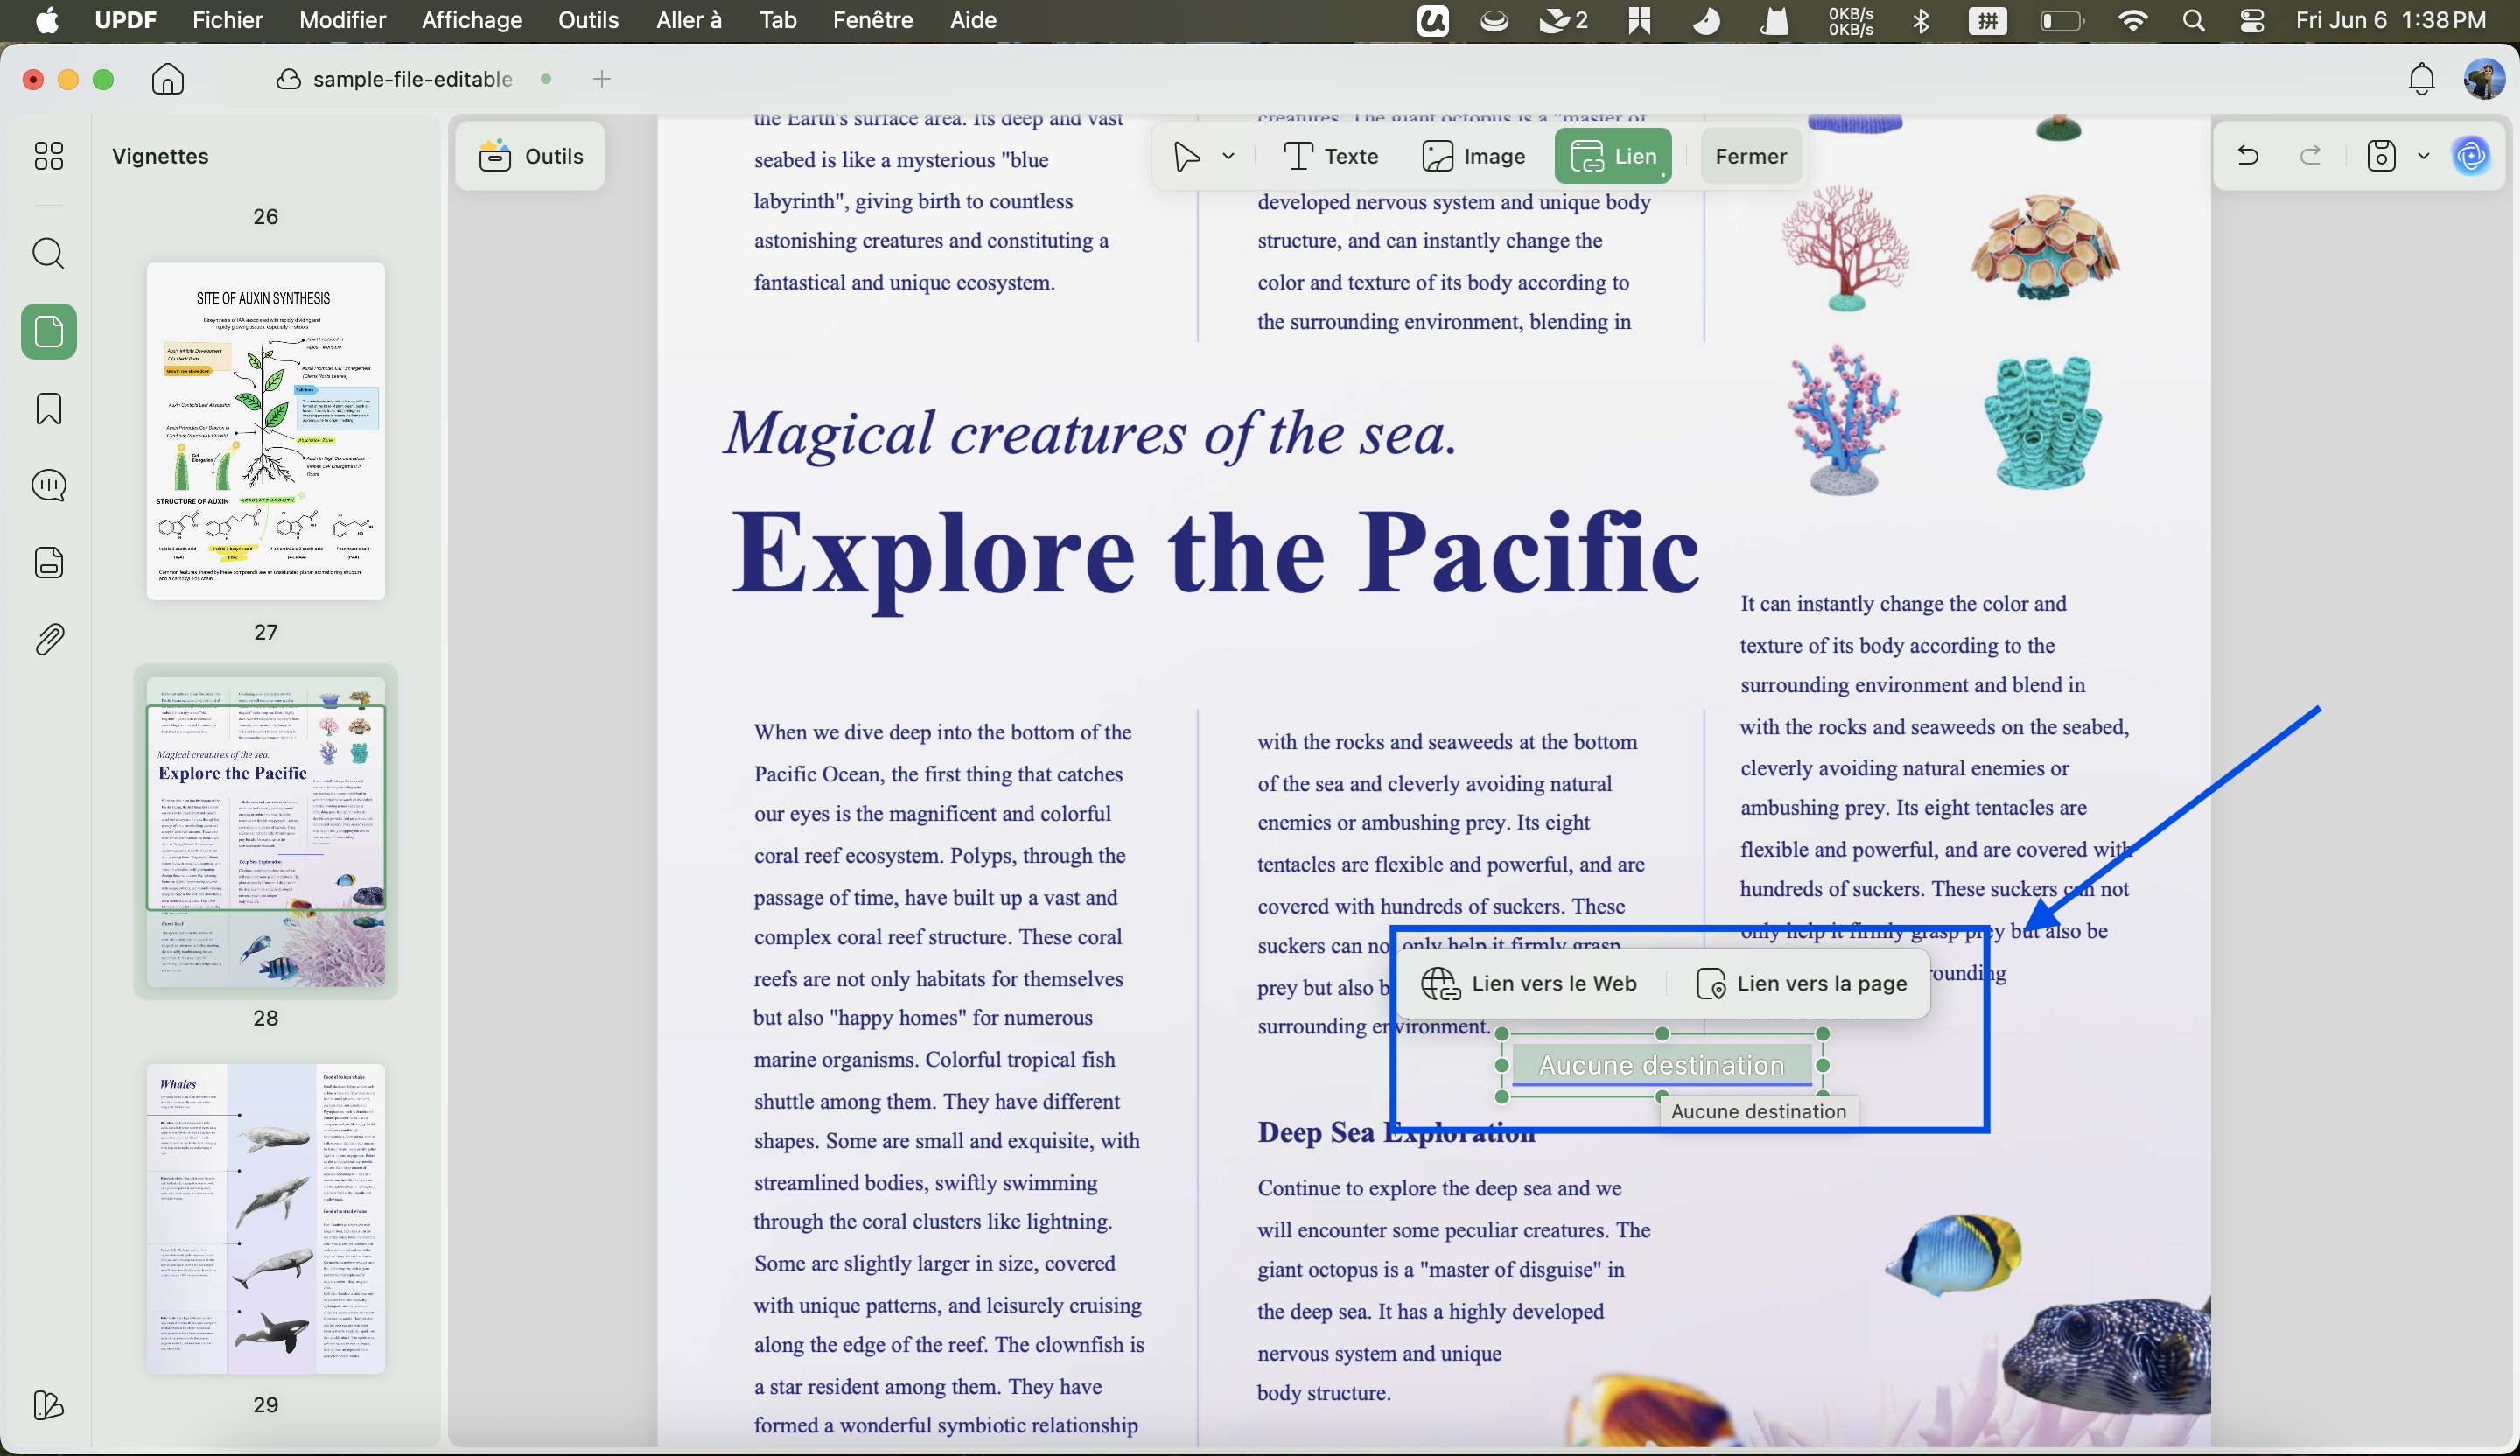Open the UPDF application menu
The height and width of the screenshot is (1456, 2520).
click(x=125, y=20)
